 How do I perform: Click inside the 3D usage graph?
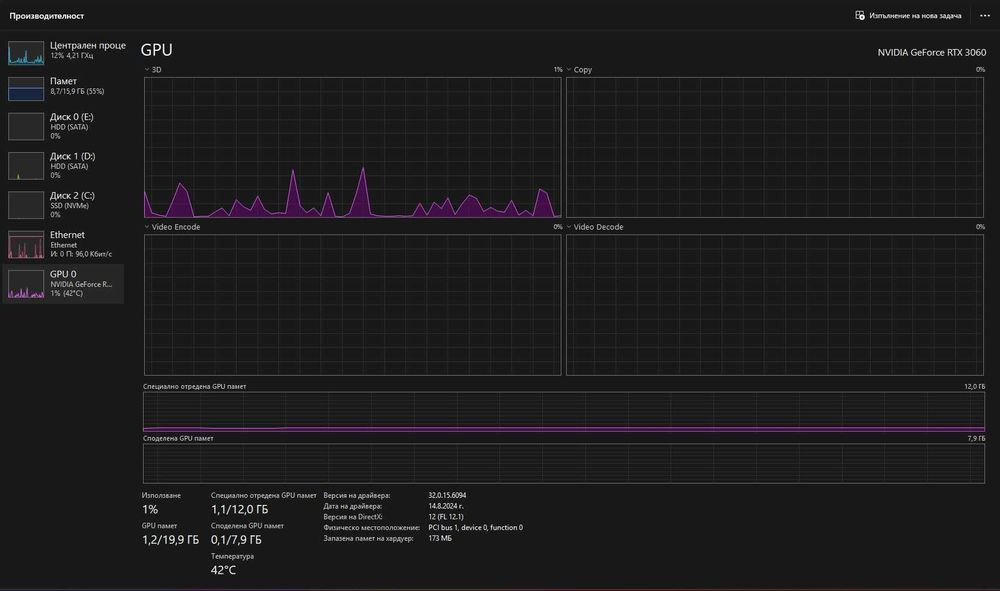(352, 147)
